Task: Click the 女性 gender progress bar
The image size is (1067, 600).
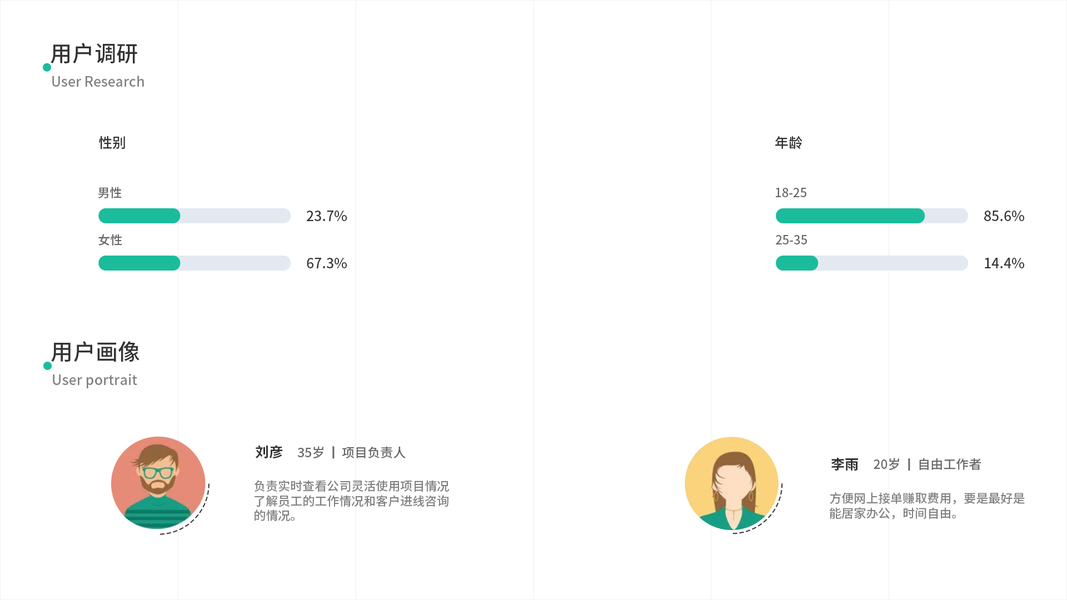Action: point(194,263)
